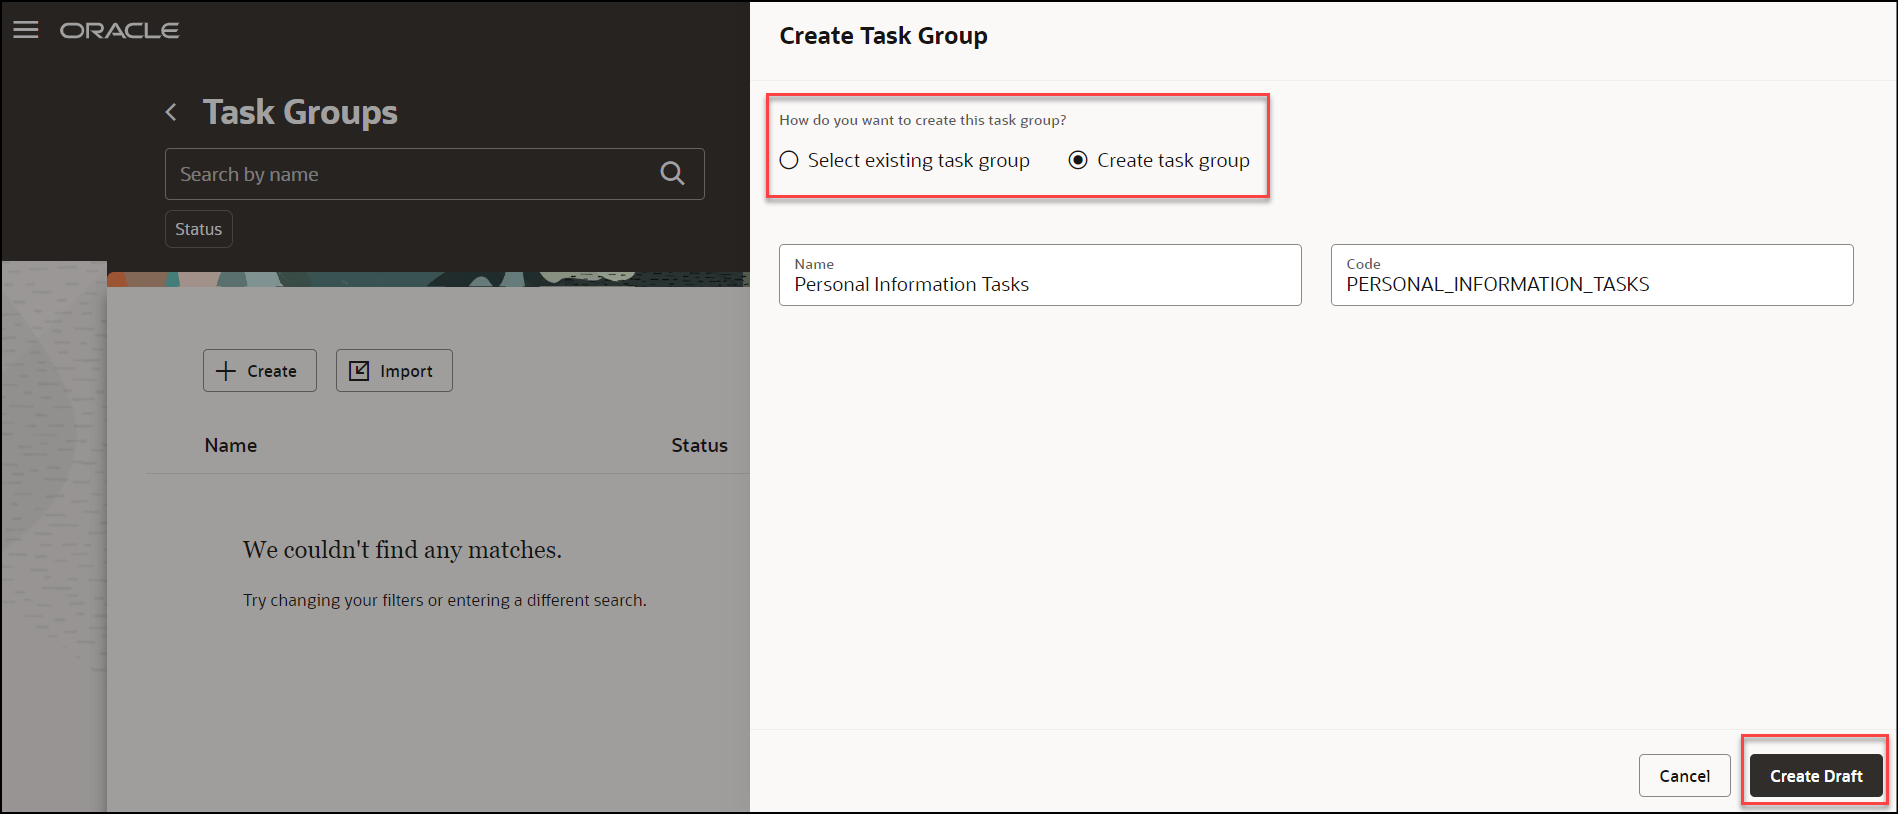This screenshot has height=814, width=1898.
Task: Click the 'How do you want to create' question
Action: coord(922,120)
